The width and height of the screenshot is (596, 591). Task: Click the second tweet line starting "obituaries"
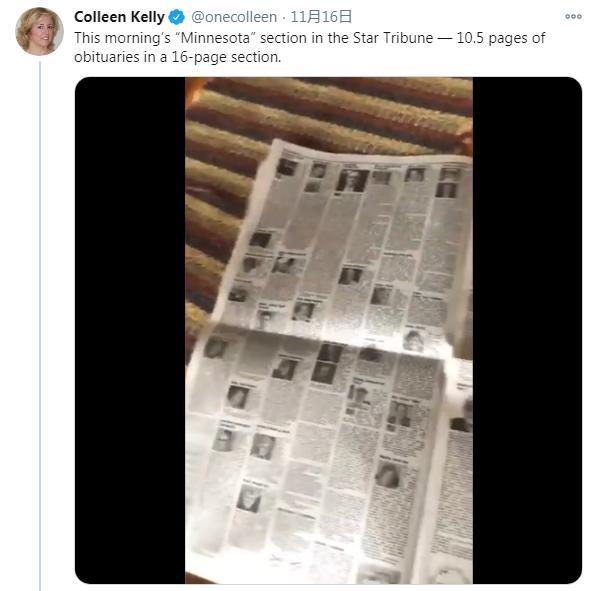tap(178, 57)
